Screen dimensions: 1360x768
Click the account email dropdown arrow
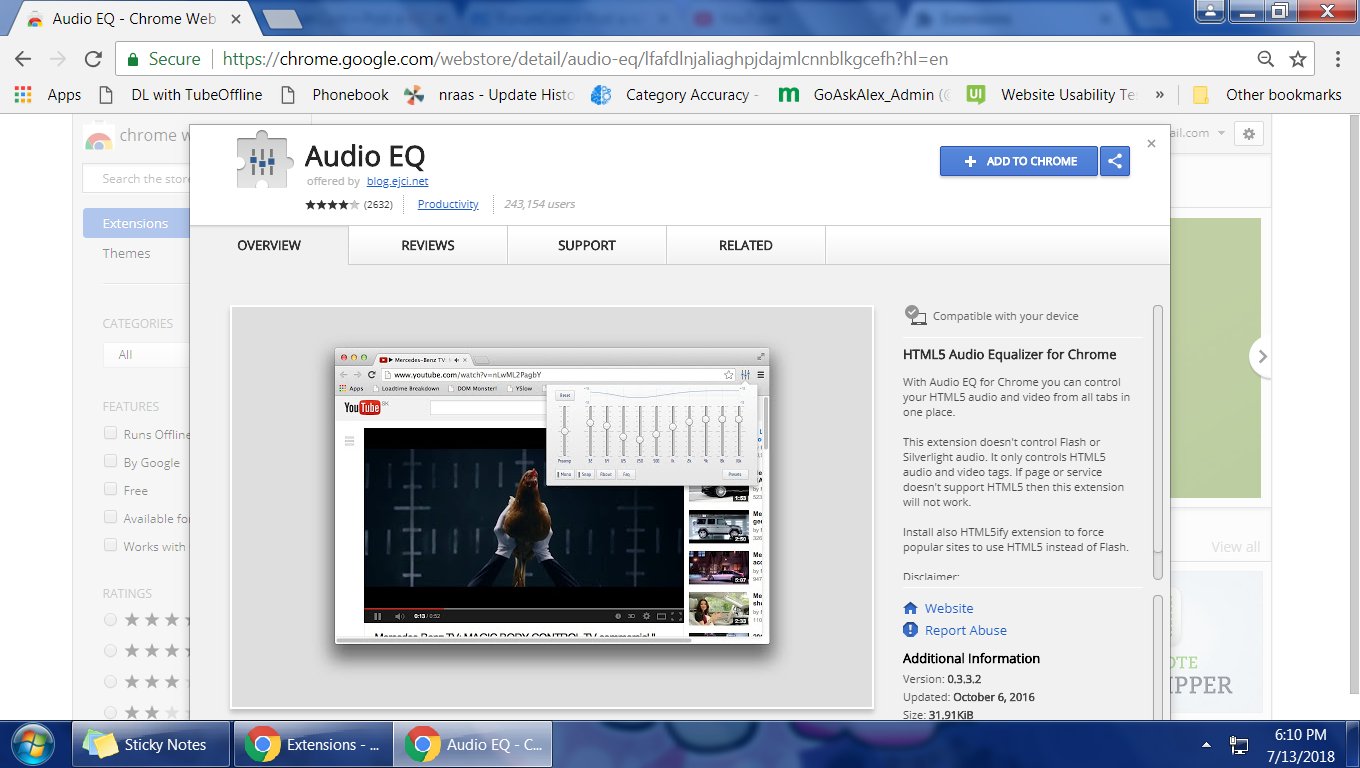pos(1221,133)
